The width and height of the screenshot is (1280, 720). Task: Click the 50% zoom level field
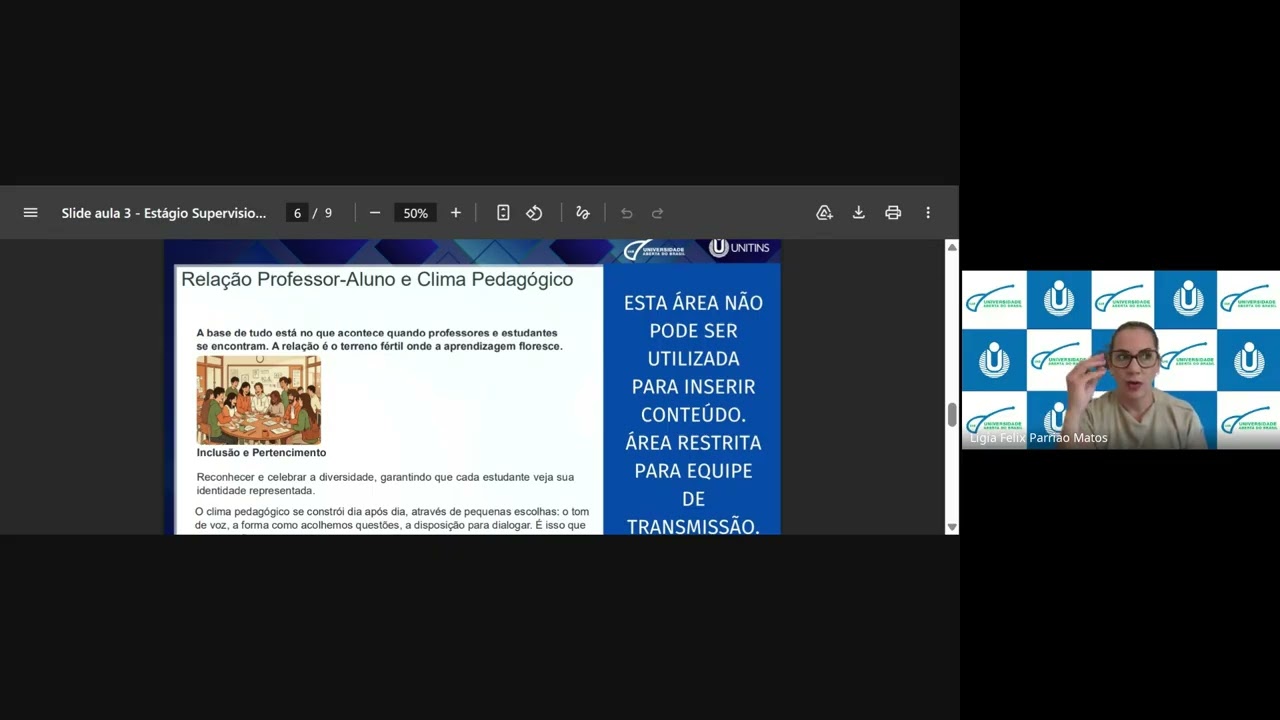point(415,213)
